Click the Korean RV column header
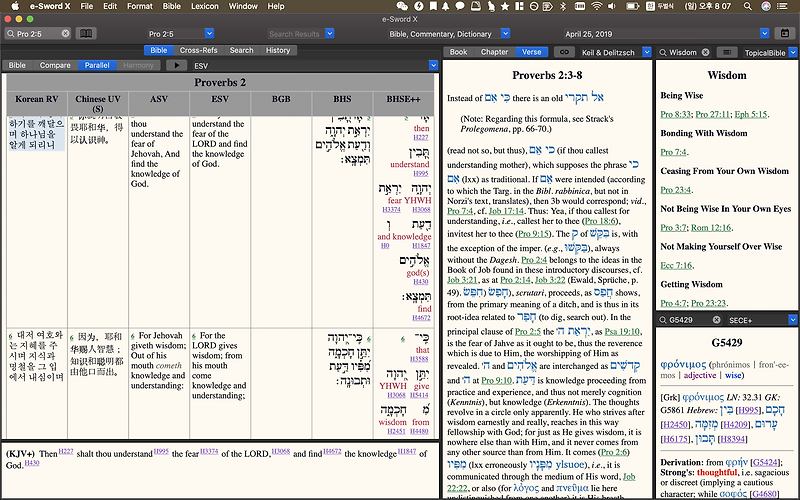The image size is (800, 500). click(36, 104)
